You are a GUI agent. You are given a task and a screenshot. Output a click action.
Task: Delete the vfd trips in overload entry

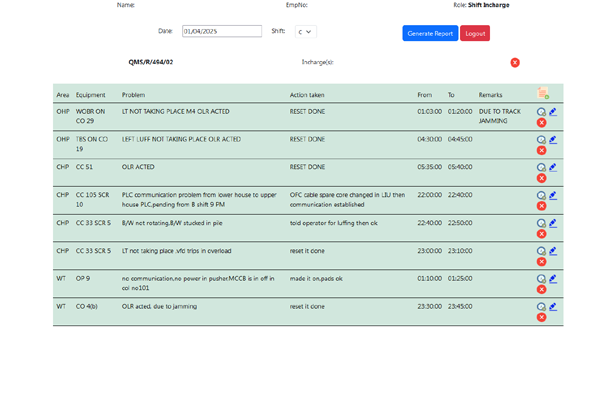(541, 262)
